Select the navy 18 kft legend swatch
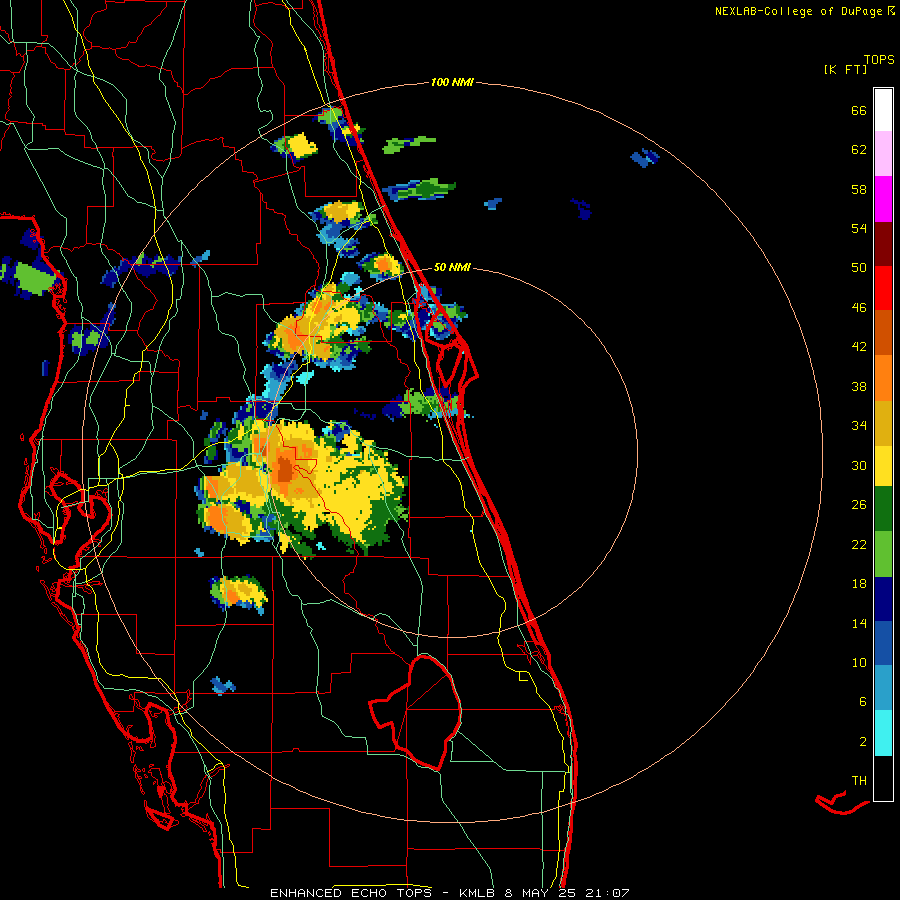 883,599
